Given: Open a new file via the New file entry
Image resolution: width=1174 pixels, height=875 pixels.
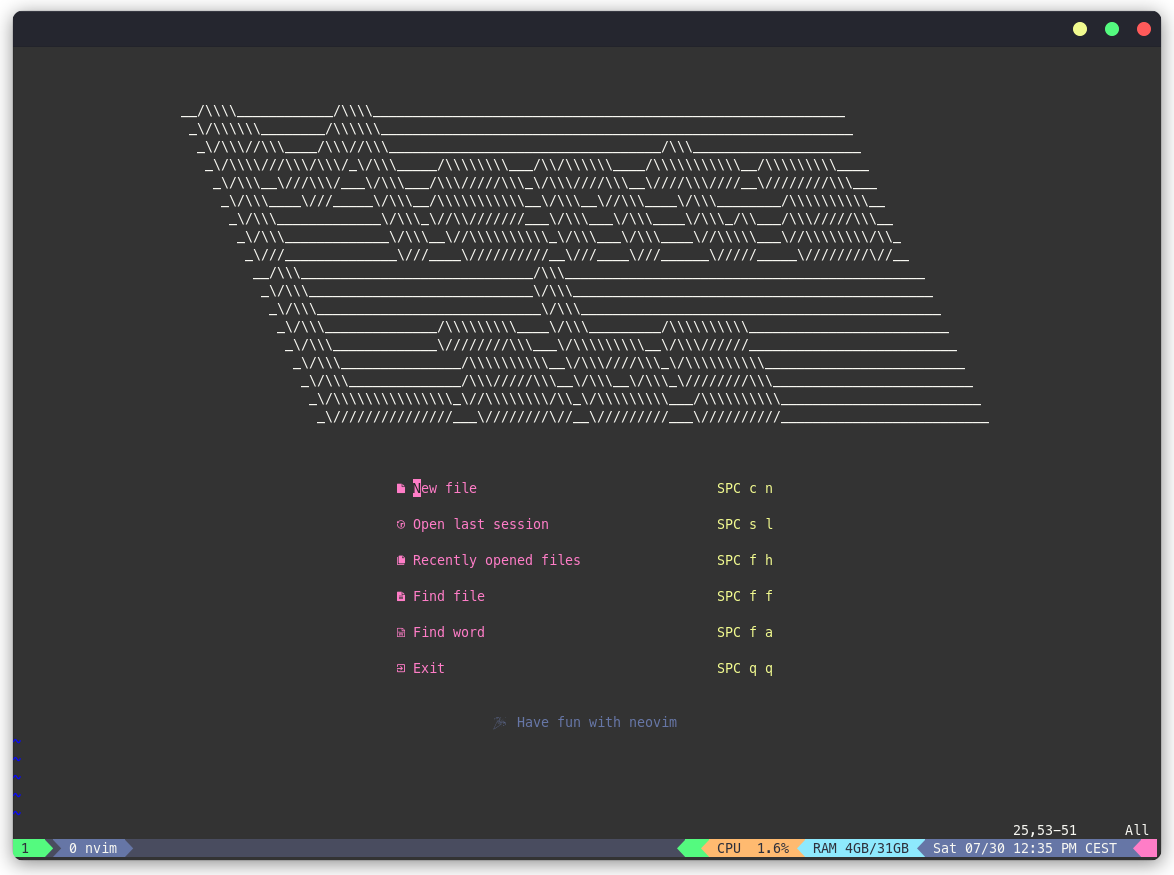Looking at the screenshot, I should coord(445,488).
